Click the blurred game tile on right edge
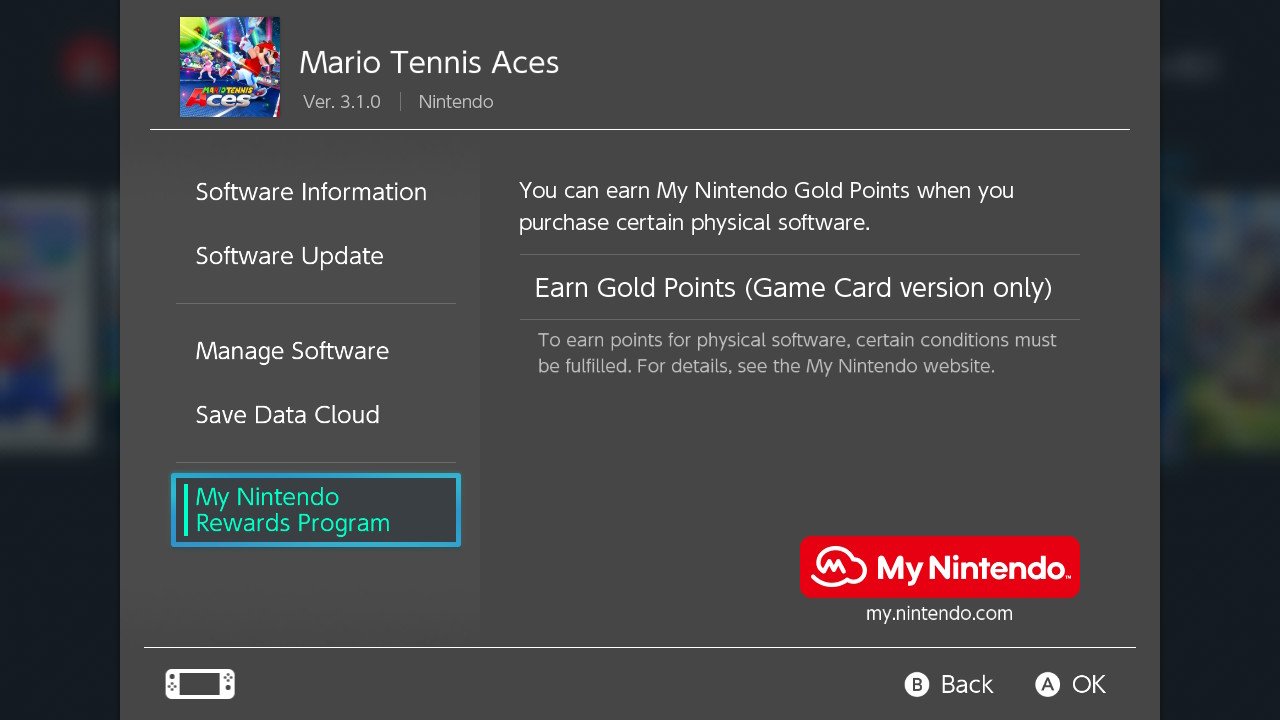This screenshot has height=720, width=1280. coord(1220,320)
